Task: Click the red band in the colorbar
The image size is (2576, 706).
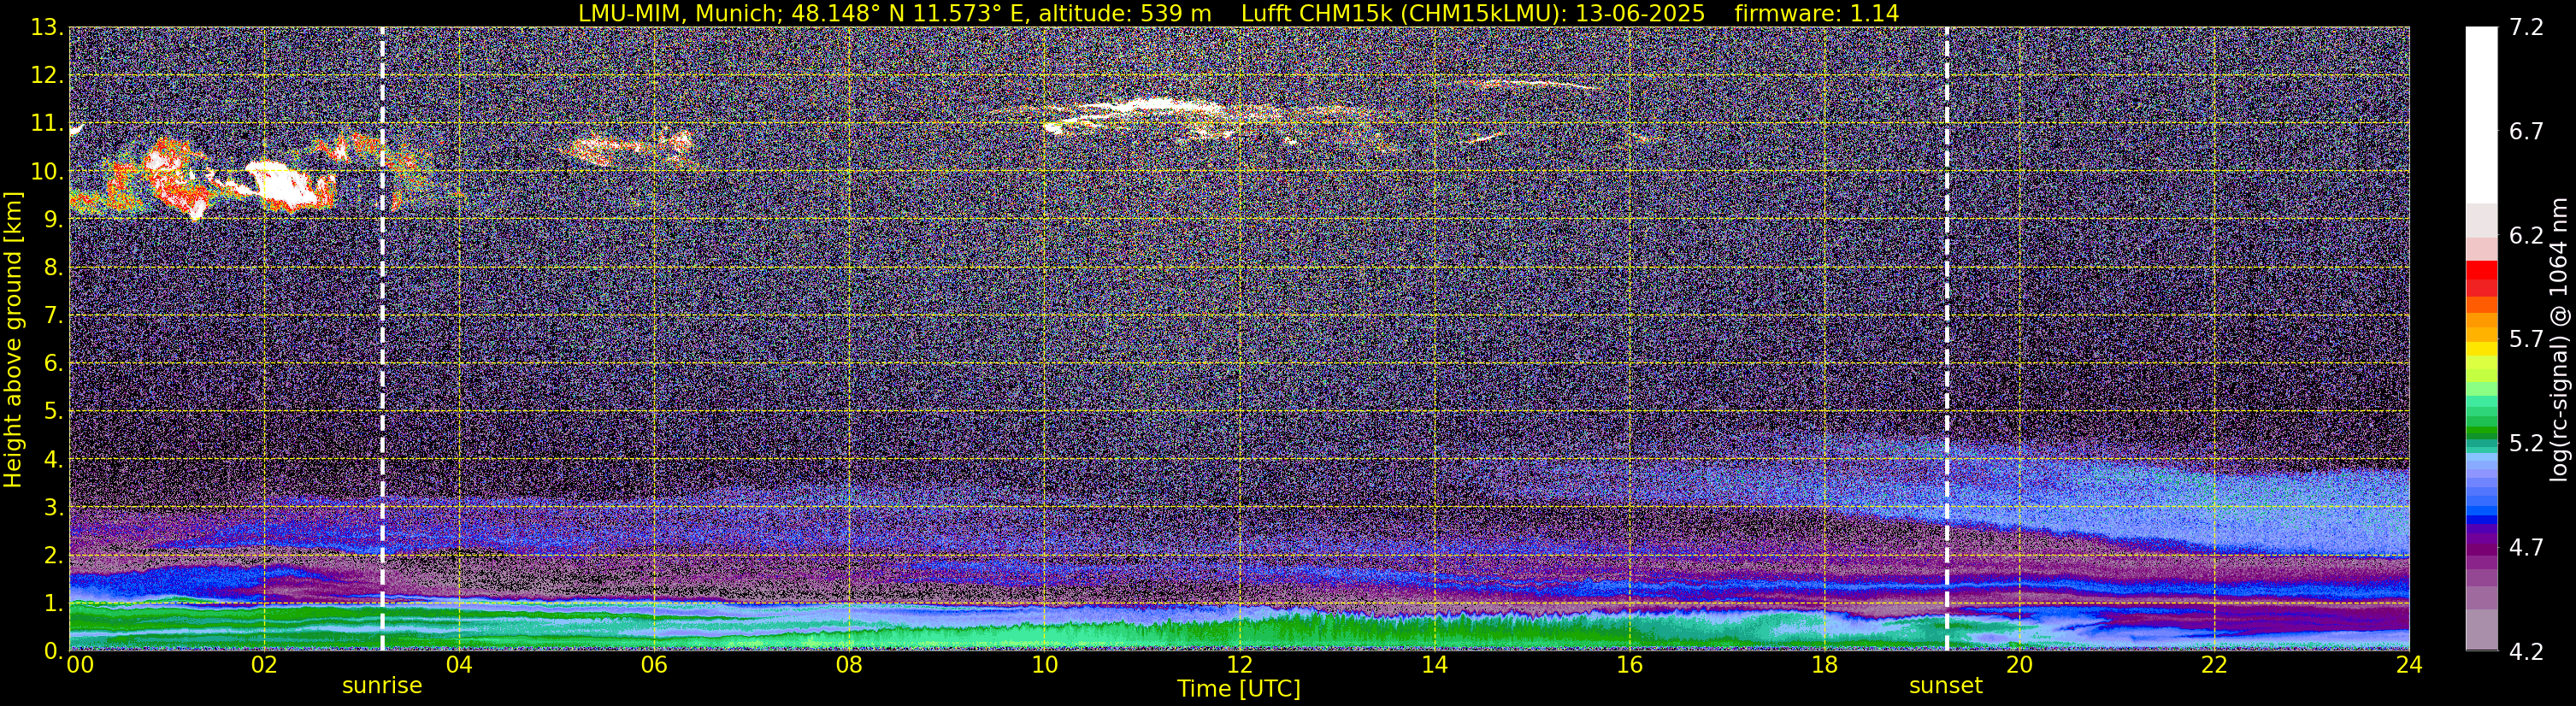Action: click(2481, 270)
